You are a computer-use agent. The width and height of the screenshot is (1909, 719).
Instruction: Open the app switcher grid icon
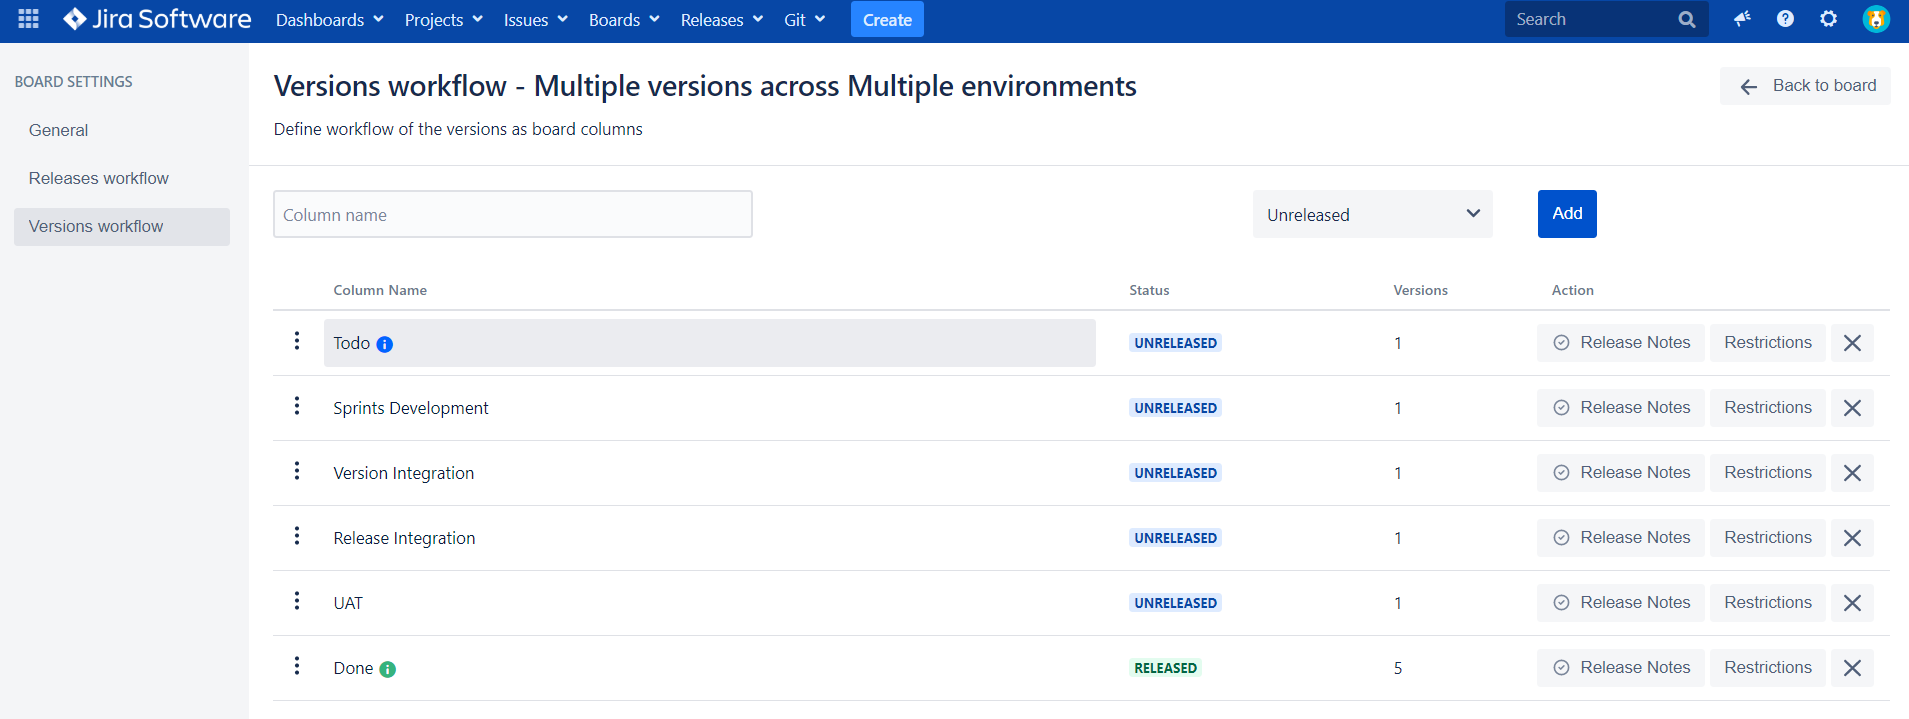tap(29, 19)
